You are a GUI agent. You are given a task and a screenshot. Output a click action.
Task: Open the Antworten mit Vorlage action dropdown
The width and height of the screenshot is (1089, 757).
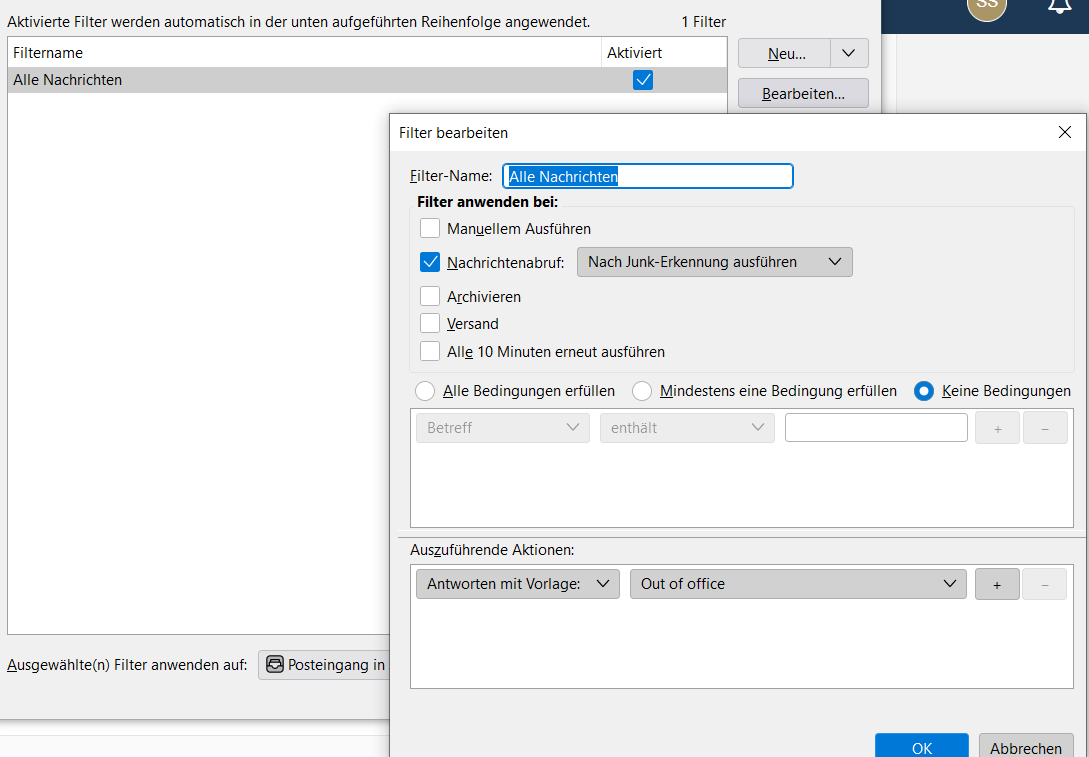(517, 584)
